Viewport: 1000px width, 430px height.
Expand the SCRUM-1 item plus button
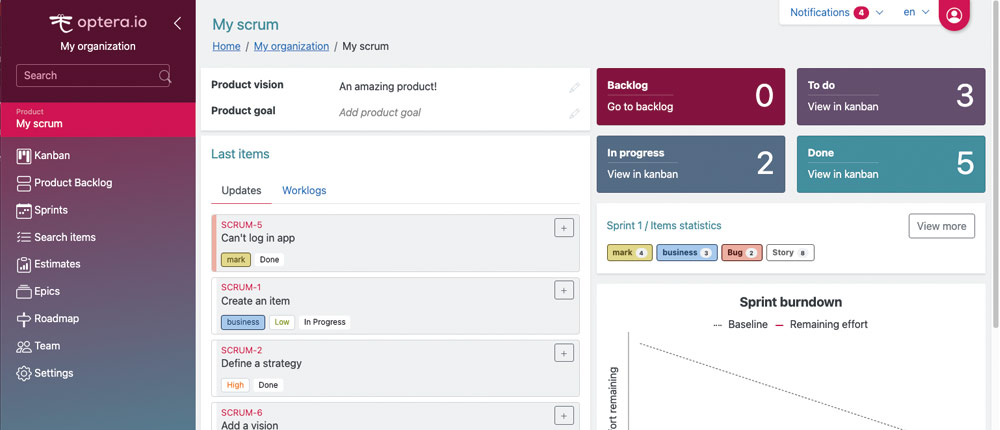tap(564, 290)
